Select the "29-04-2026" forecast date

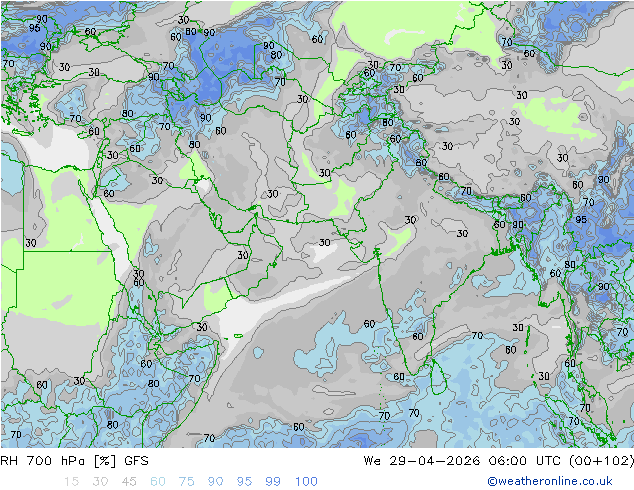(x=435, y=461)
